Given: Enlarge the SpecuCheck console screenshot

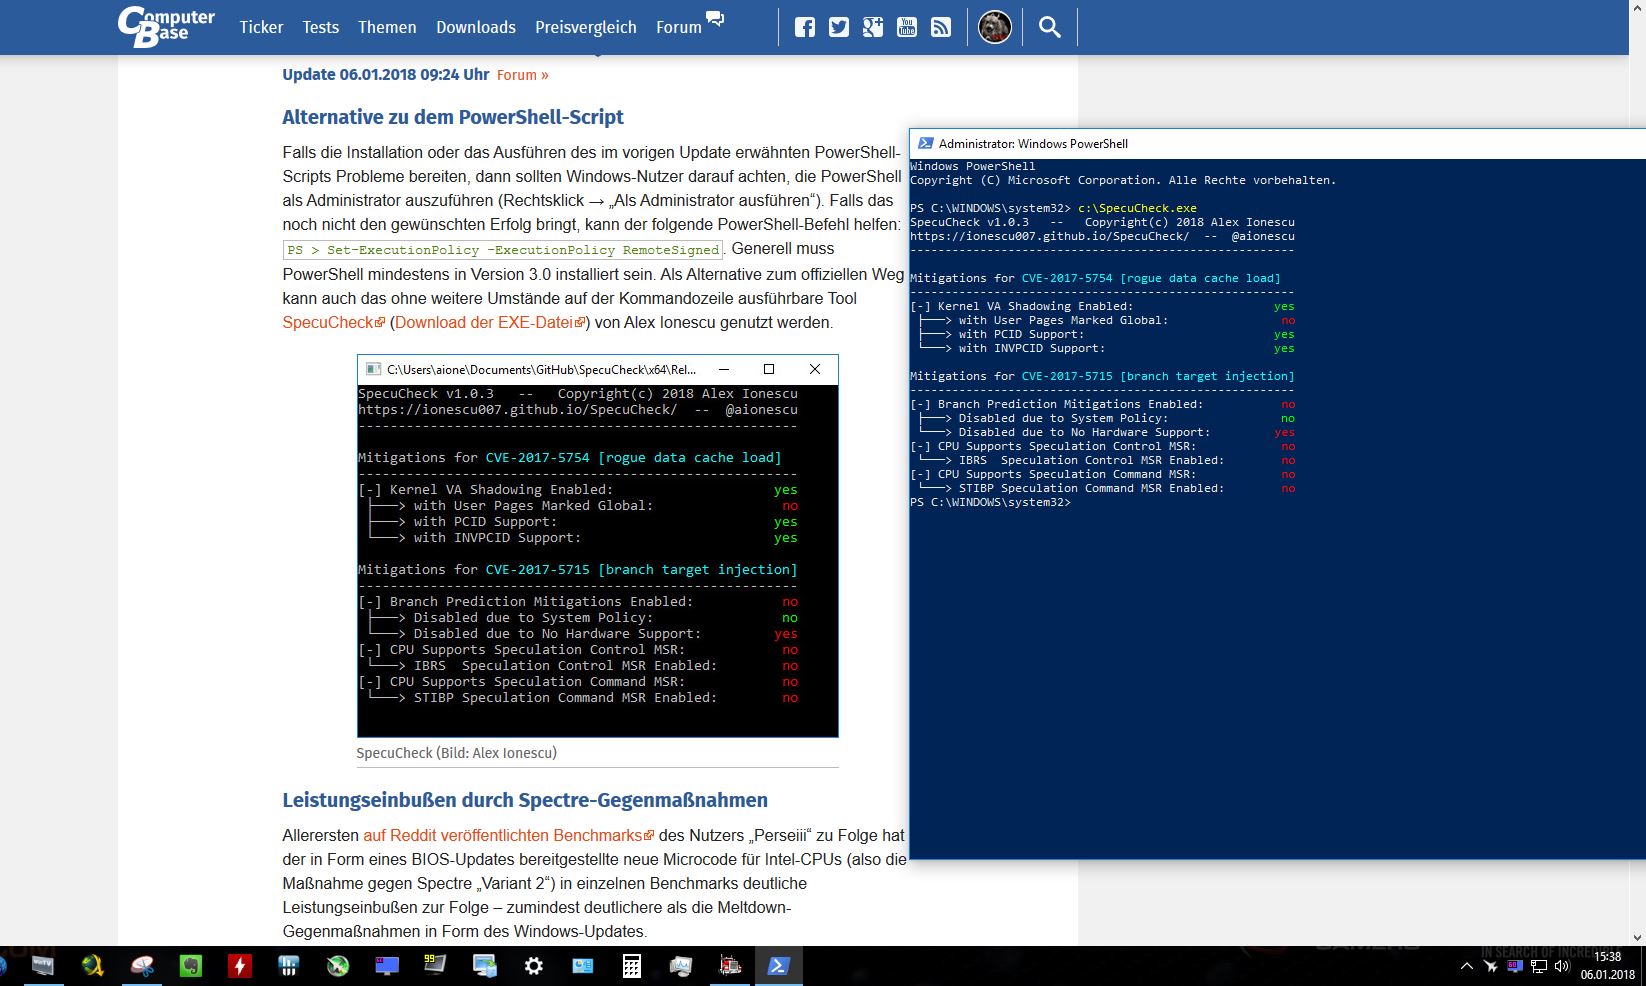Looking at the screenshot, I should click(x=598, y=546).
